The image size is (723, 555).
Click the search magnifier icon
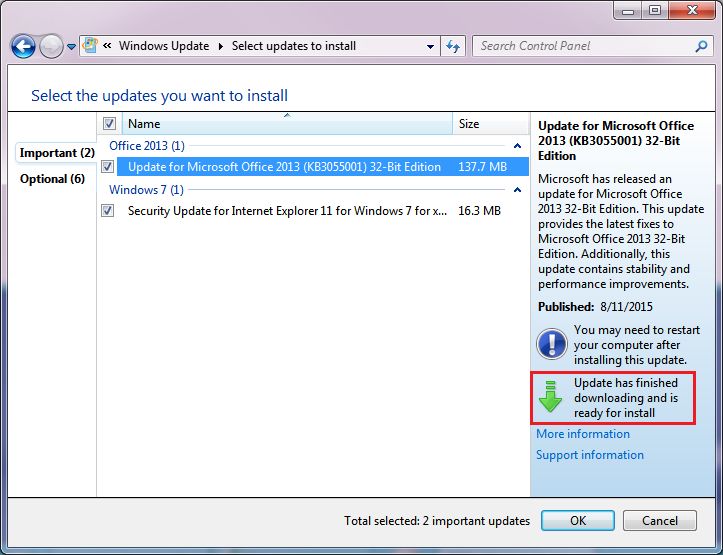[x=701, y=46]
